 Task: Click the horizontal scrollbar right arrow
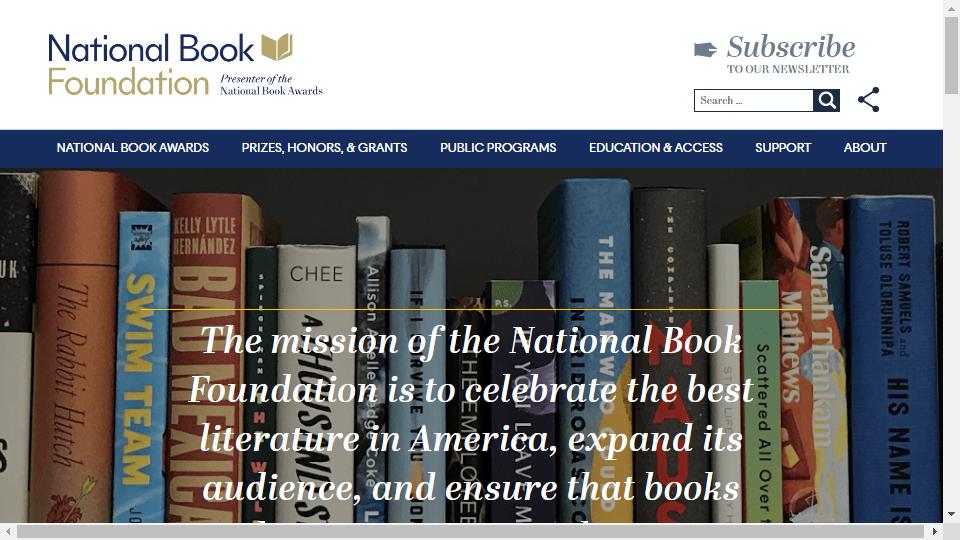(935, 531)
